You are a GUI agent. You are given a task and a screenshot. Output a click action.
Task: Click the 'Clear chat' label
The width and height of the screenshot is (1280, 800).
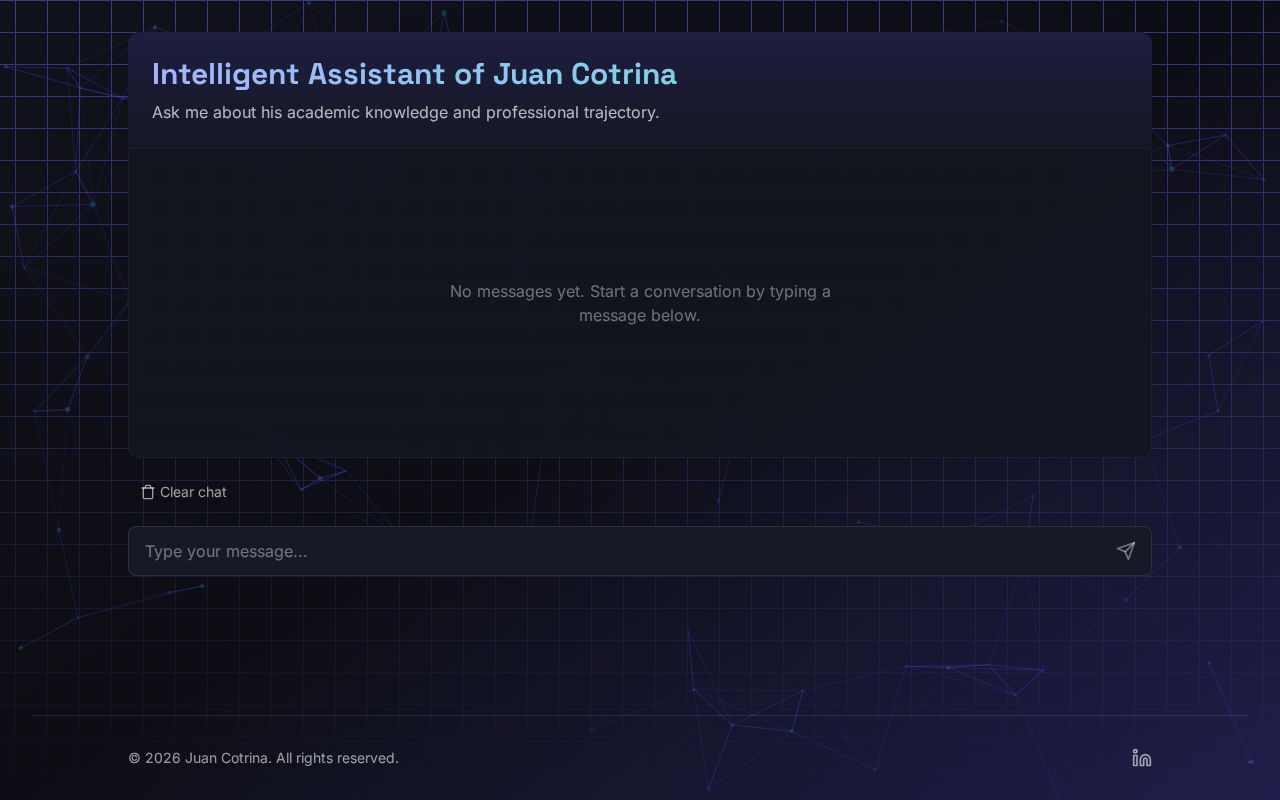coord(193,492)
